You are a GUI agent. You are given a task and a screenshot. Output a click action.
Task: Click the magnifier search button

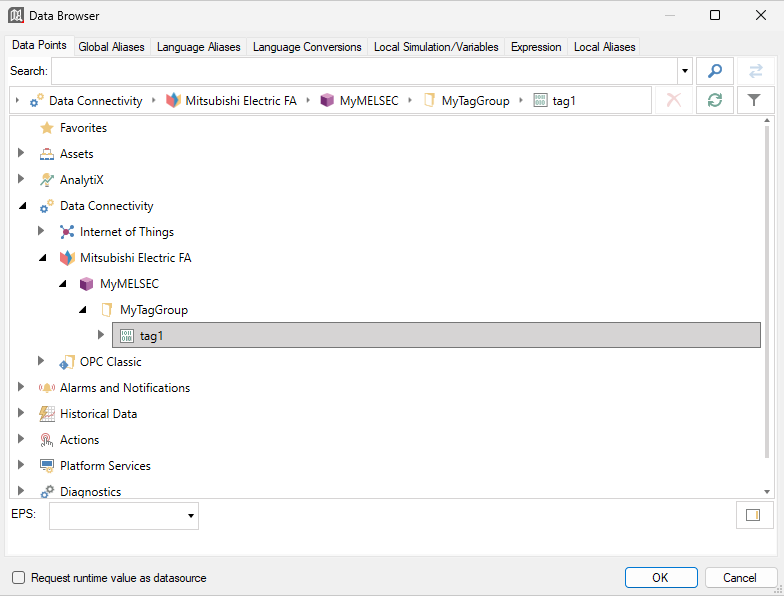click(714, 71)
